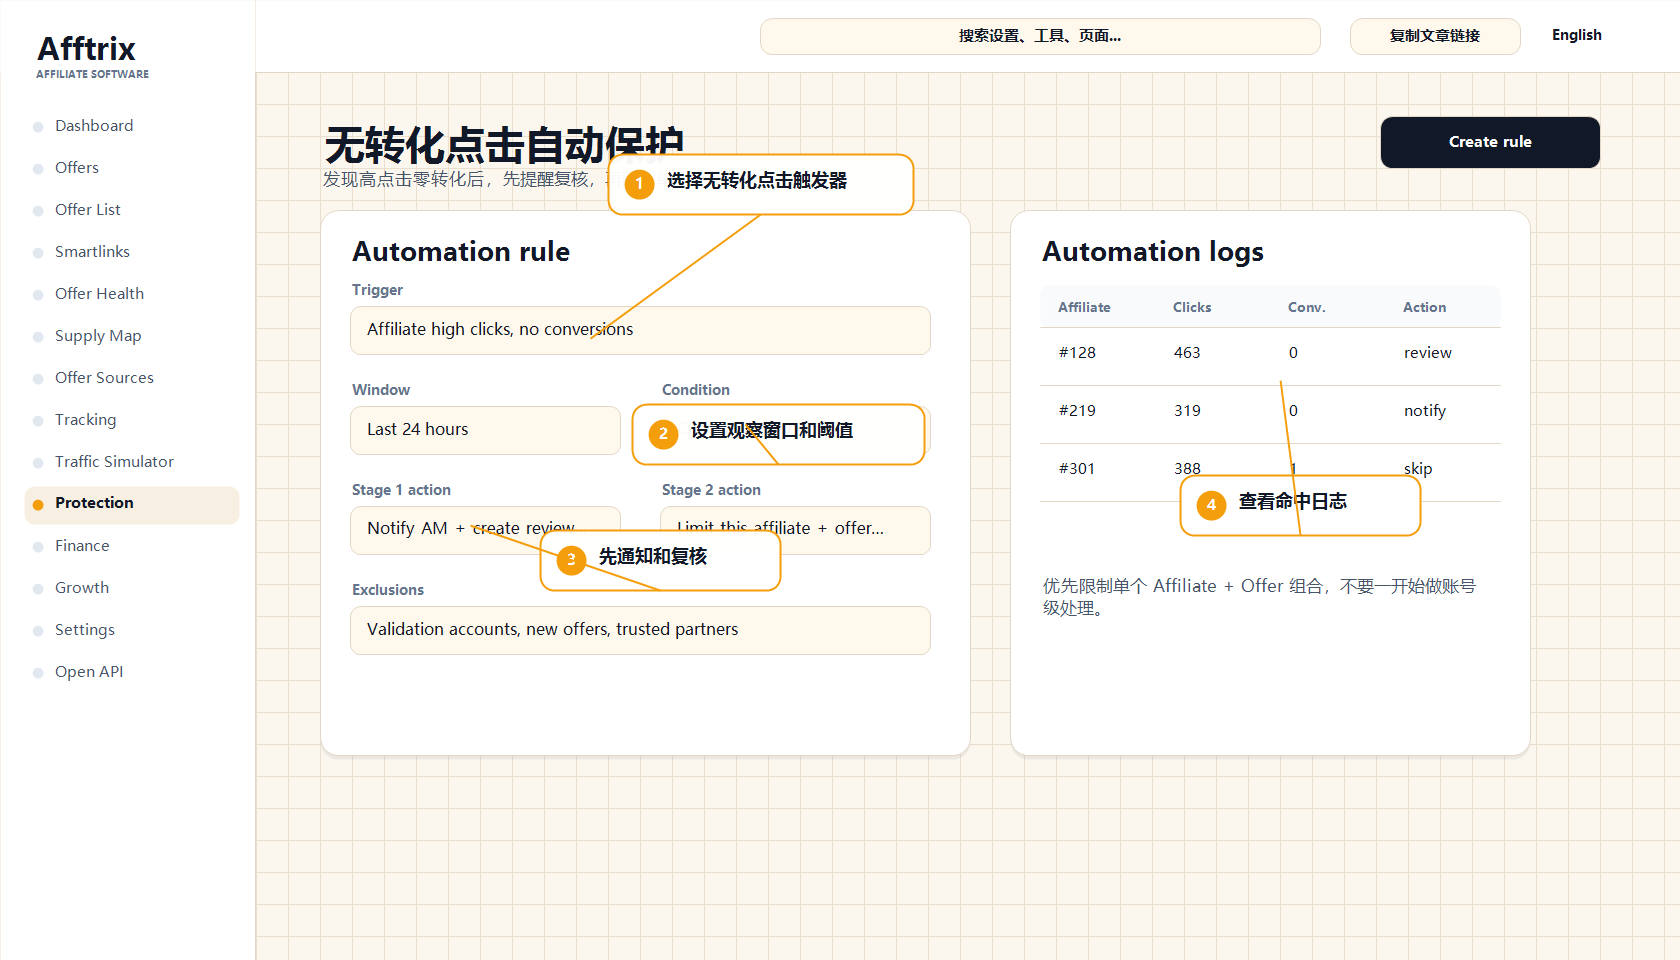Open Settings from sidebar
The height and width of the screenshot is (960, 1680).
tap(85, 630)
